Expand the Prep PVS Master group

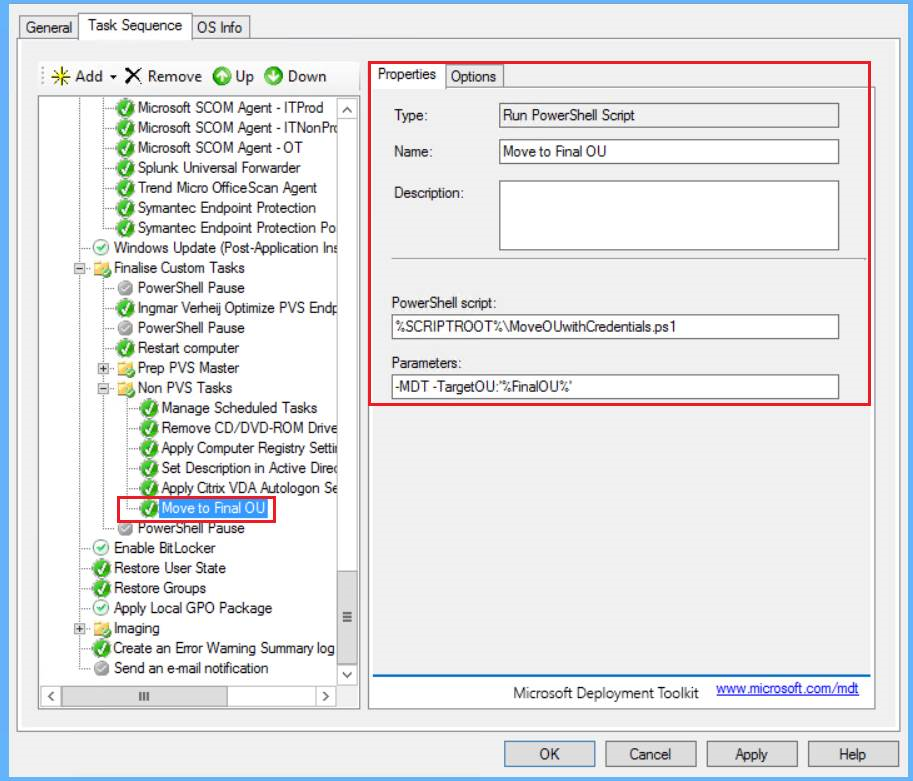(102, 368)
